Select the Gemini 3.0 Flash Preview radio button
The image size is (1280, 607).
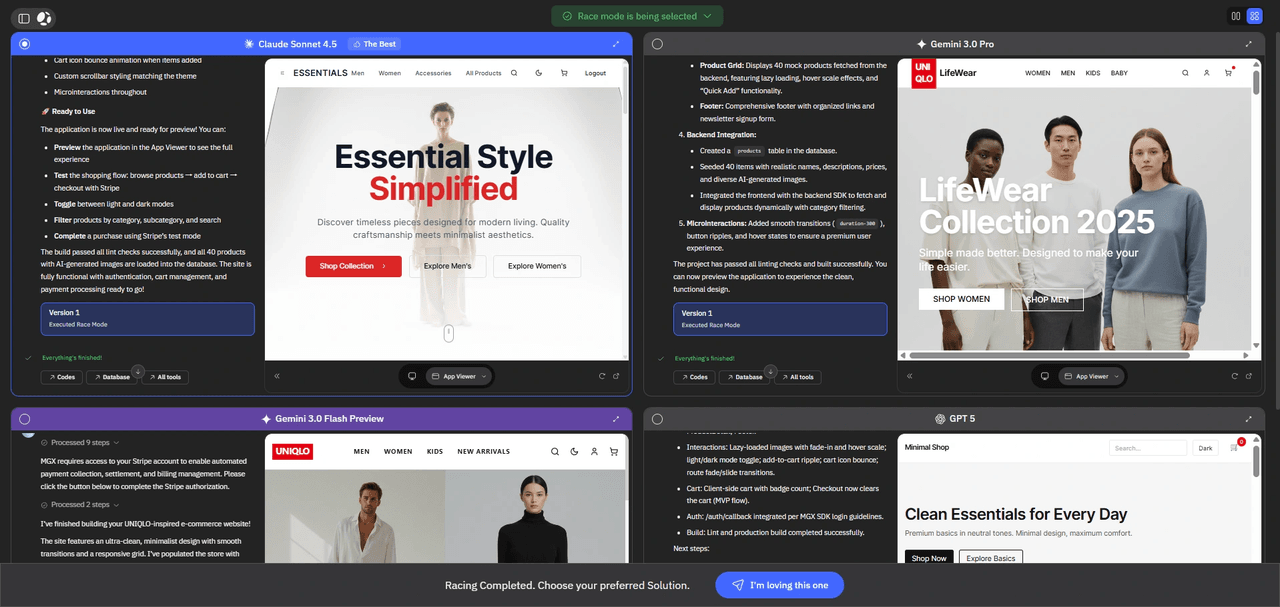point(25,419)
